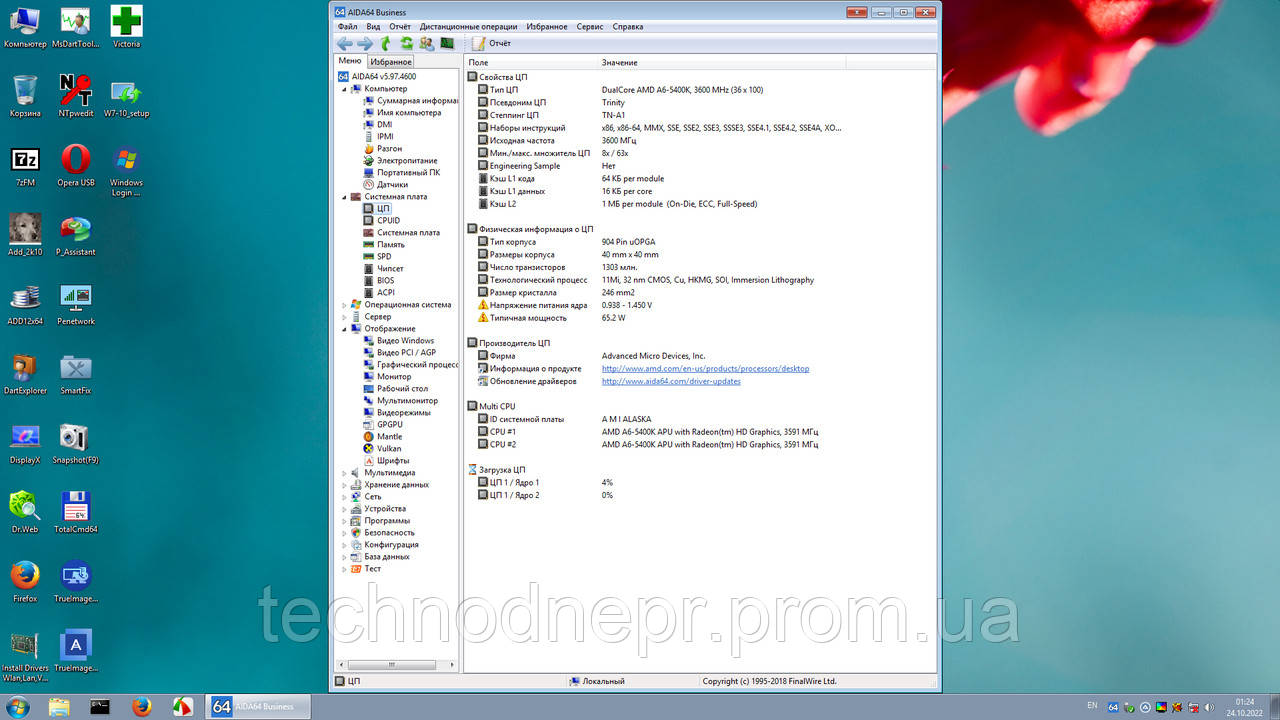Viewport: 1280px width, 720px height.
Task: Expand the Устройства branch
Action: (344, 509)
